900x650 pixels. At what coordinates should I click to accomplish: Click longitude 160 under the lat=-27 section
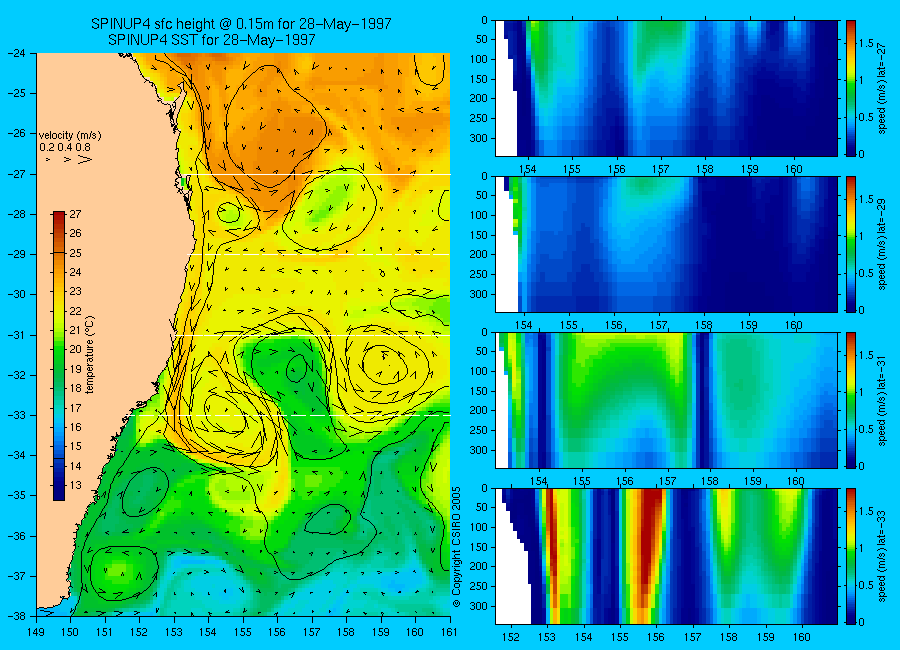pos(794,169)
